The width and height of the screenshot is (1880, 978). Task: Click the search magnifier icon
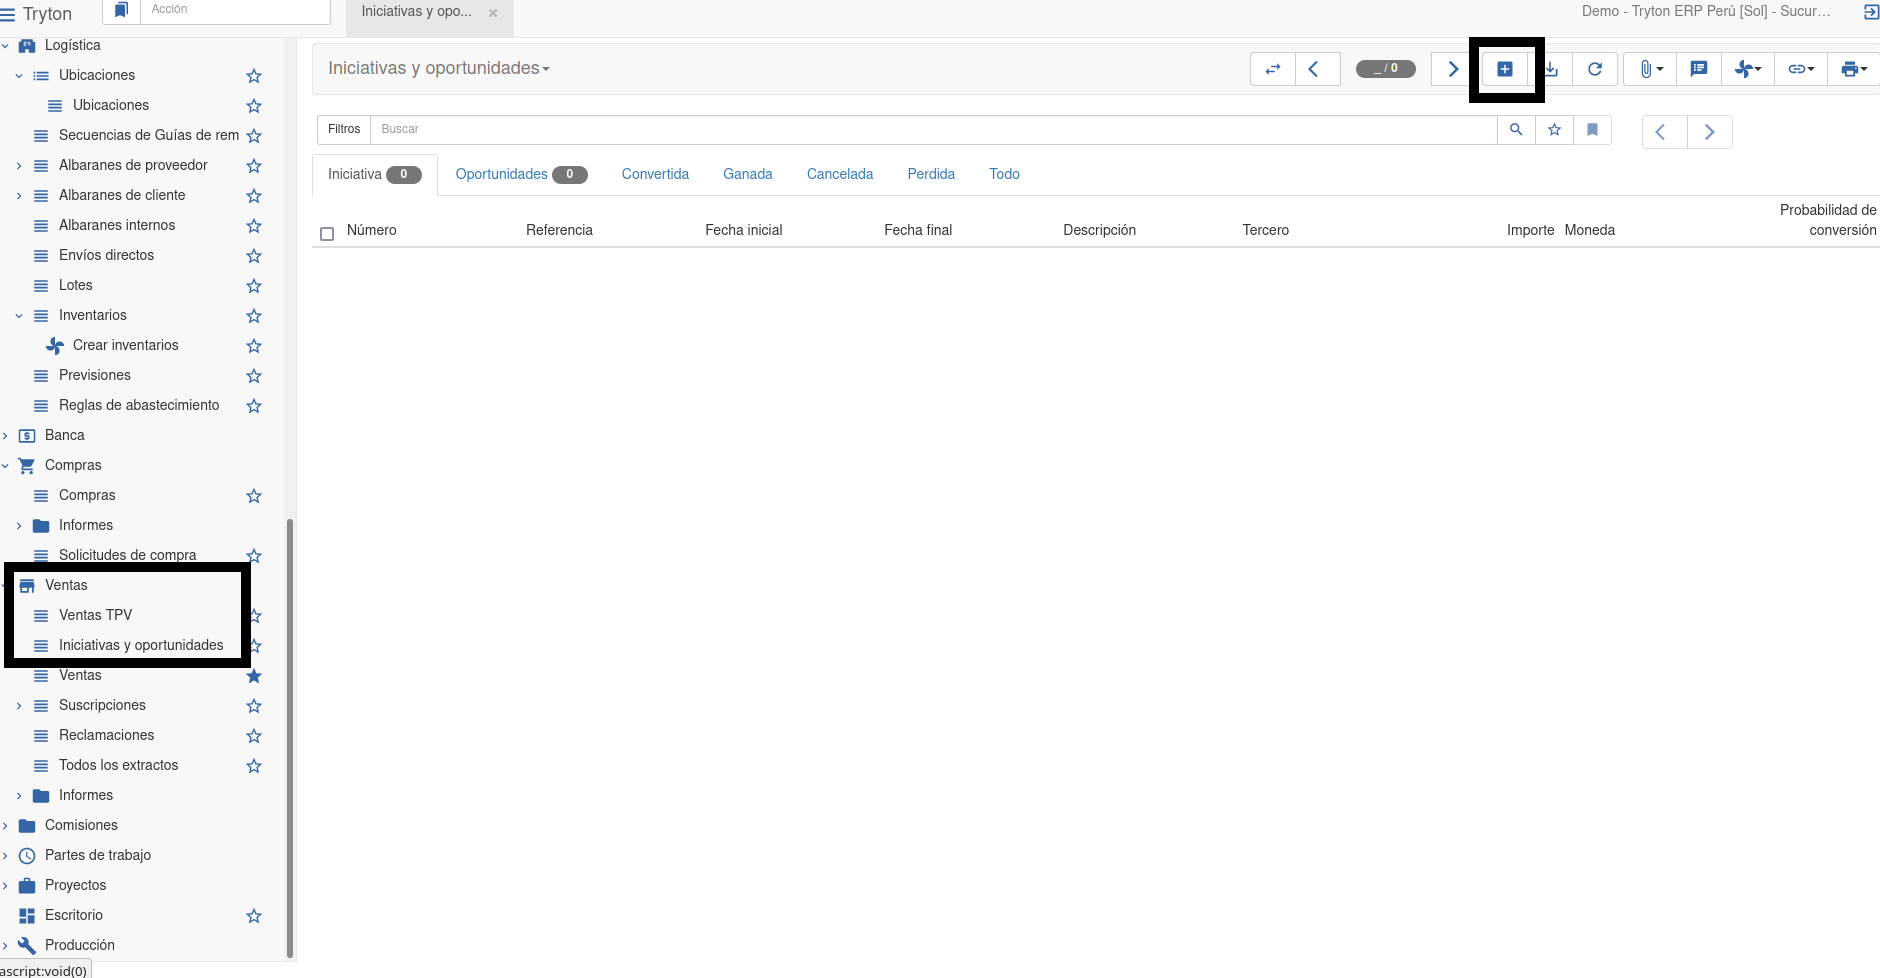pos(1516,130)
